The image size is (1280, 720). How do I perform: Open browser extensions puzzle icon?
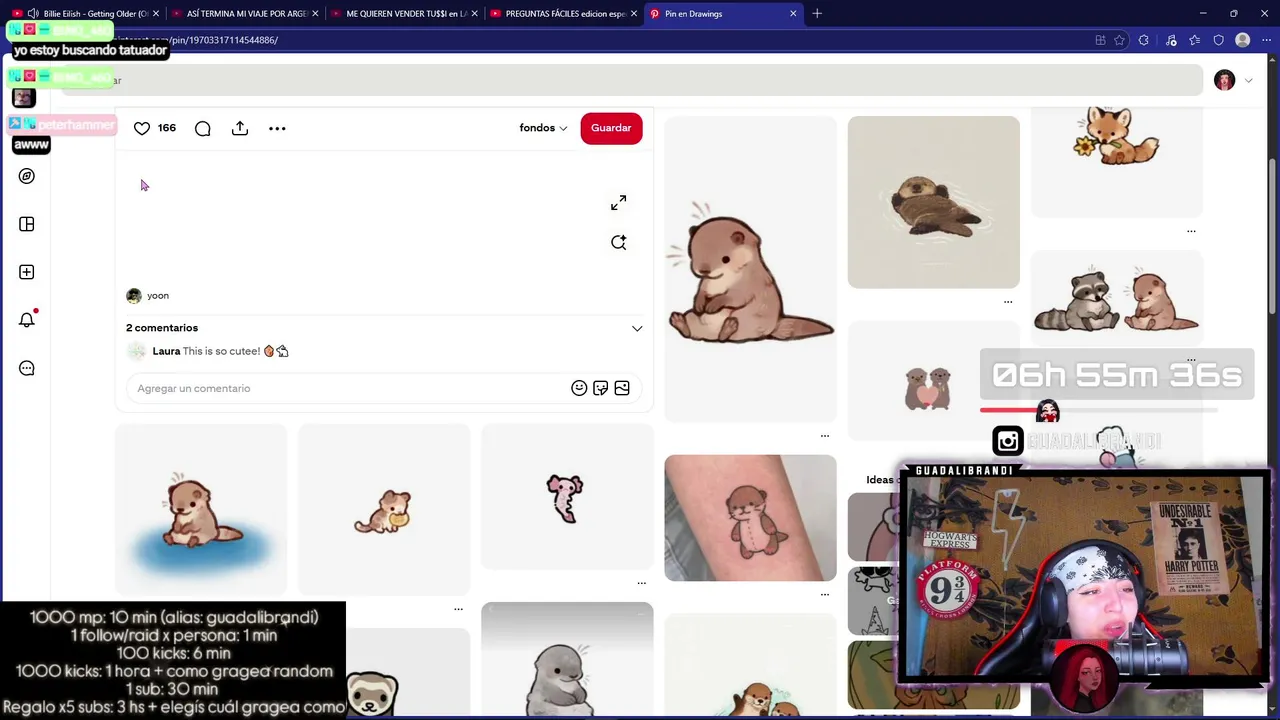click(x=1143, y=40)
